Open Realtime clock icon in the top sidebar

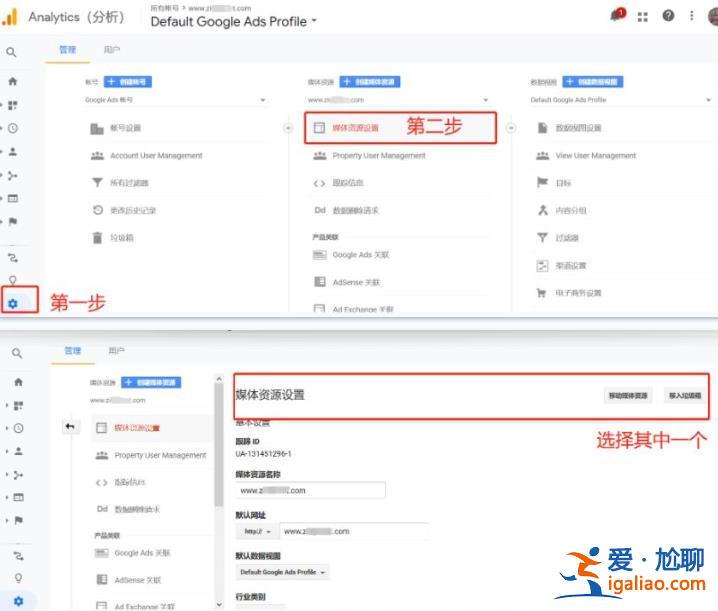click(x=13, y=128)
